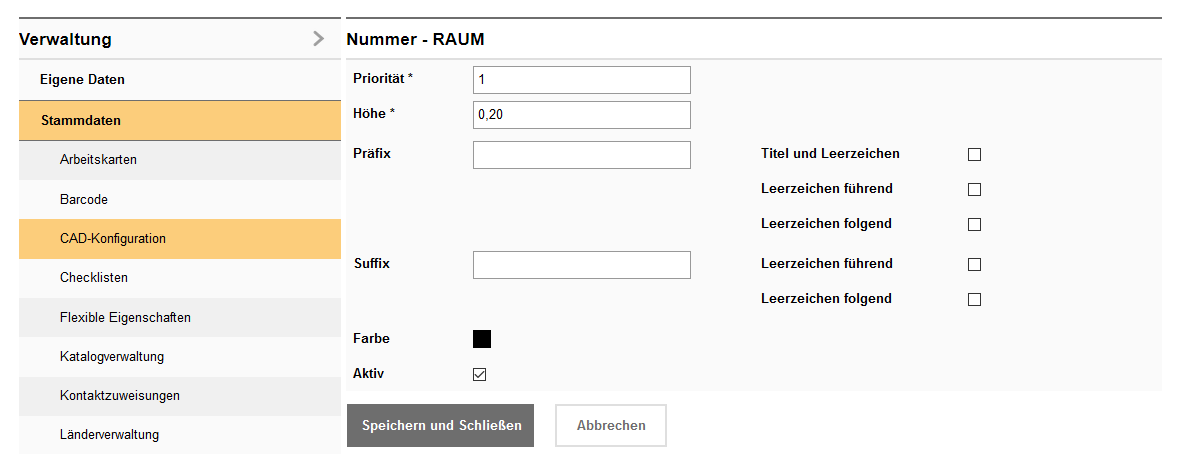Select Stammdaten menu section
Screen dimensions: 1182x454
coord(80,120)
